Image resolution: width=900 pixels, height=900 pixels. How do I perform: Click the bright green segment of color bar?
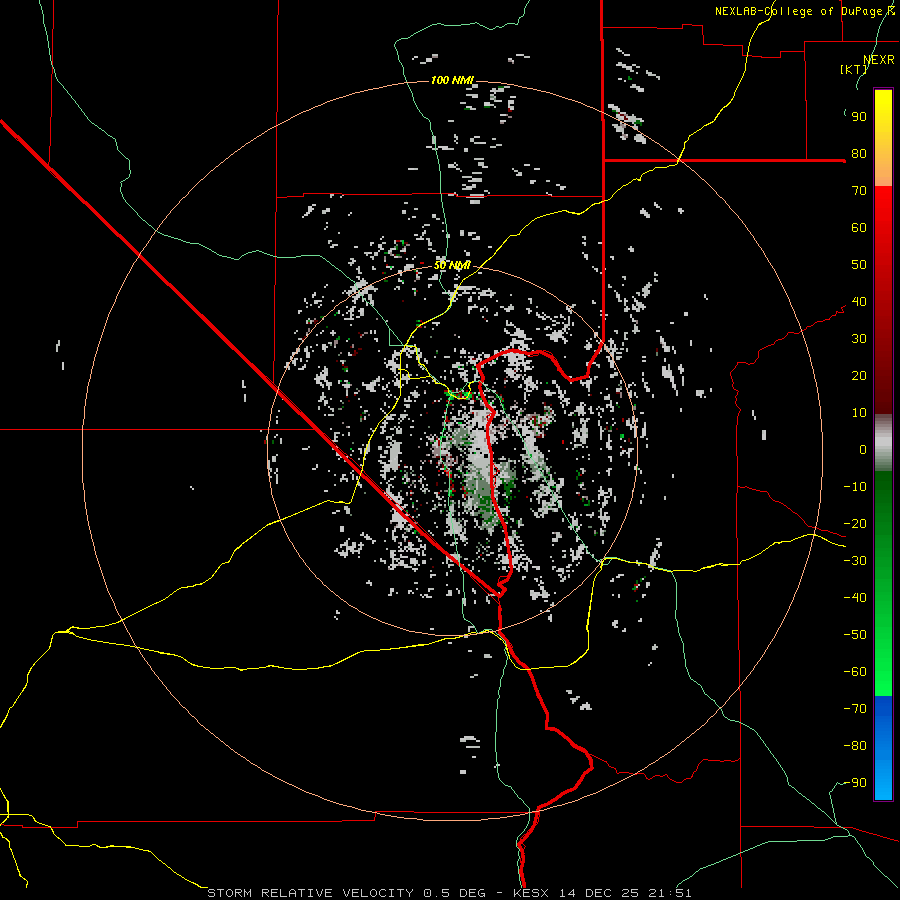[x=883, y=649]
